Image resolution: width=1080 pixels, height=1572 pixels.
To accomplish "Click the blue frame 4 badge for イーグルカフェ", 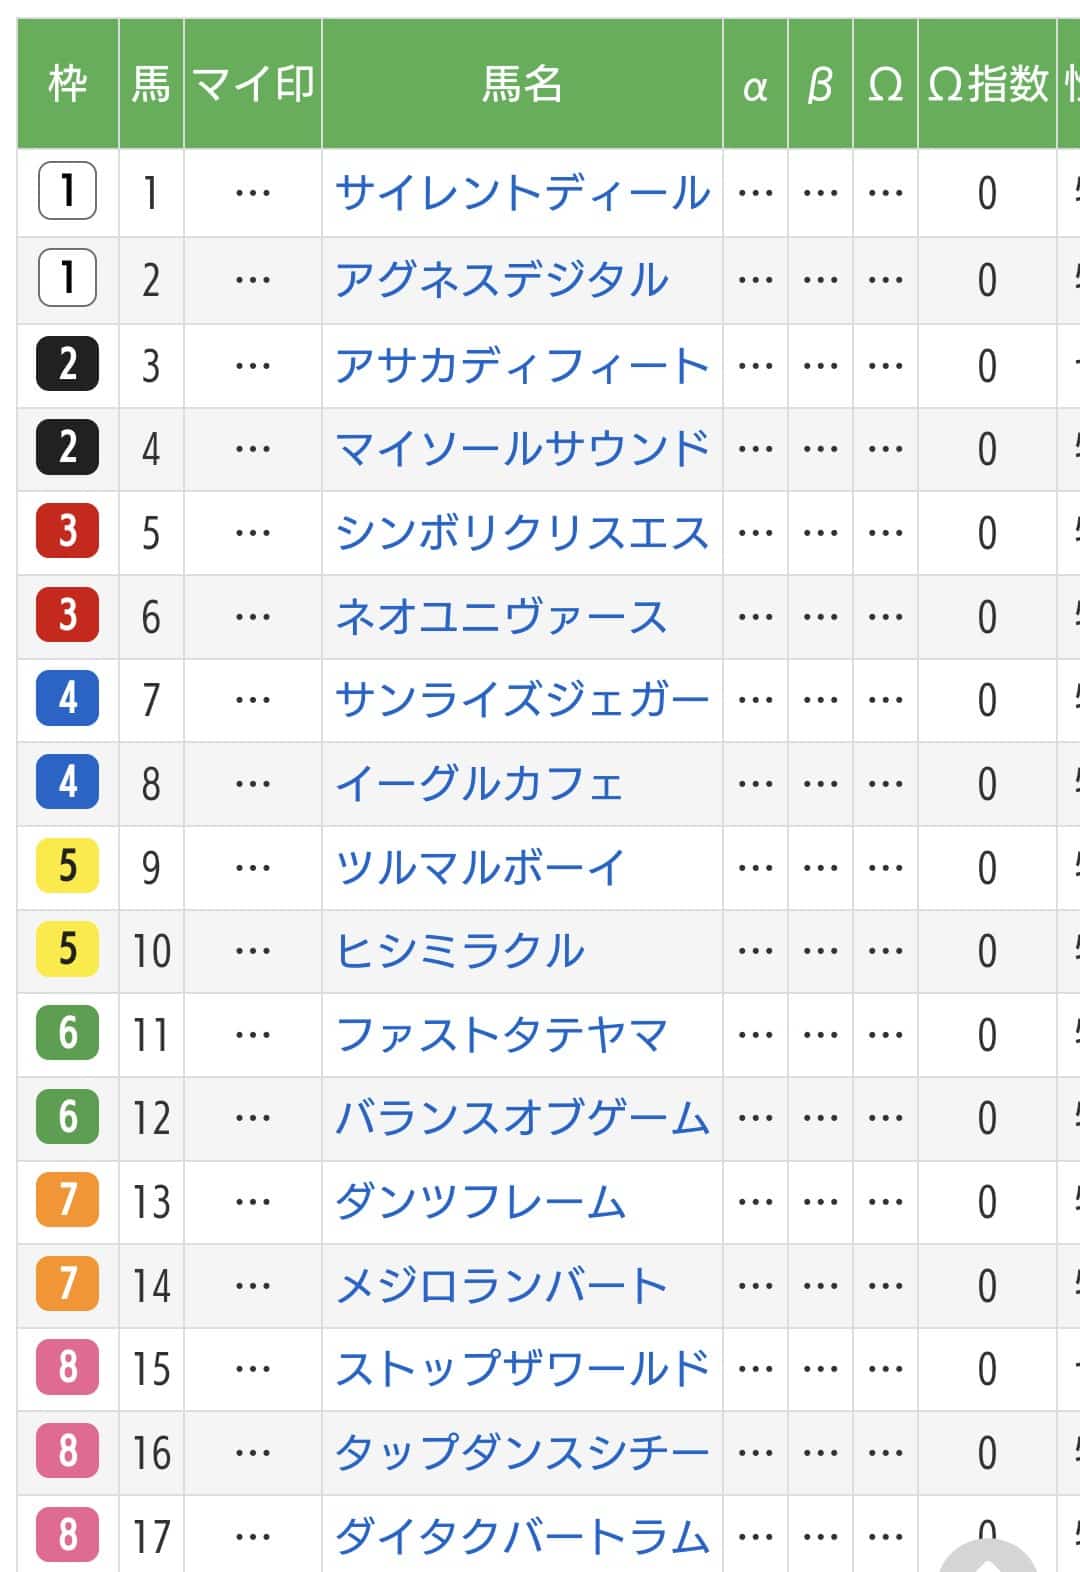I will 67,781.
